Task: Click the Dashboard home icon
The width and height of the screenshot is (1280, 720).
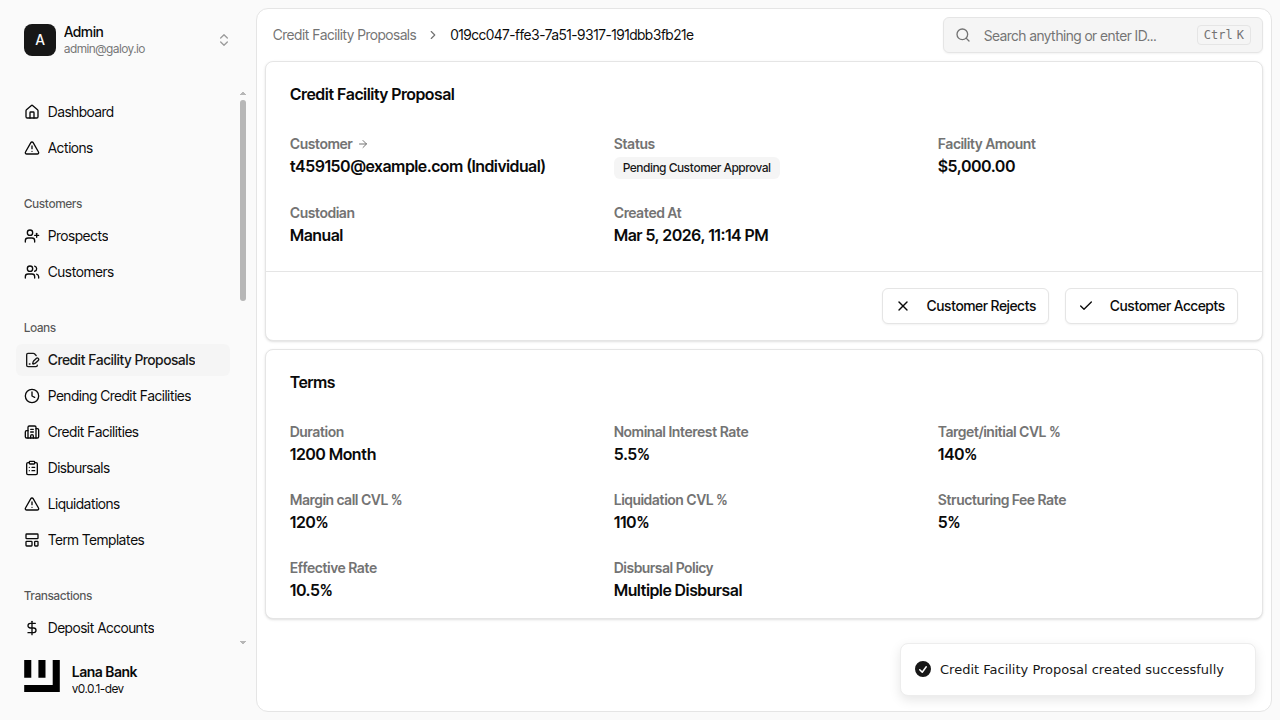Action: coord(32,112)
